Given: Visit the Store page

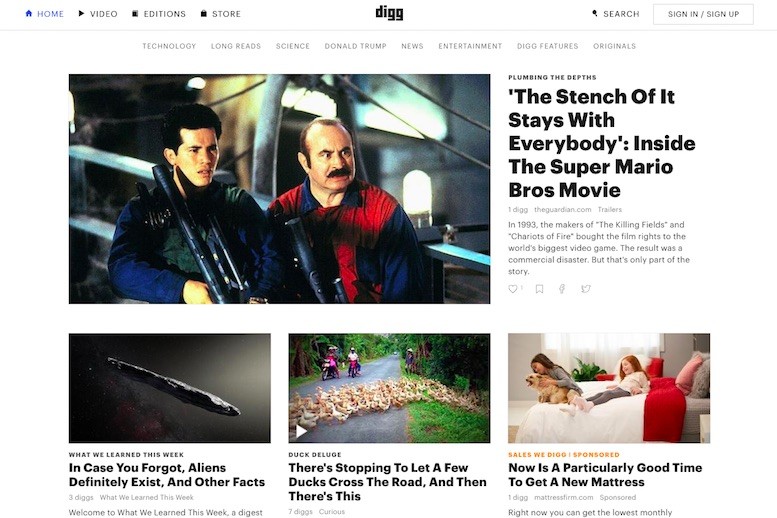Looking at the screenshot, I should point(221,14).
